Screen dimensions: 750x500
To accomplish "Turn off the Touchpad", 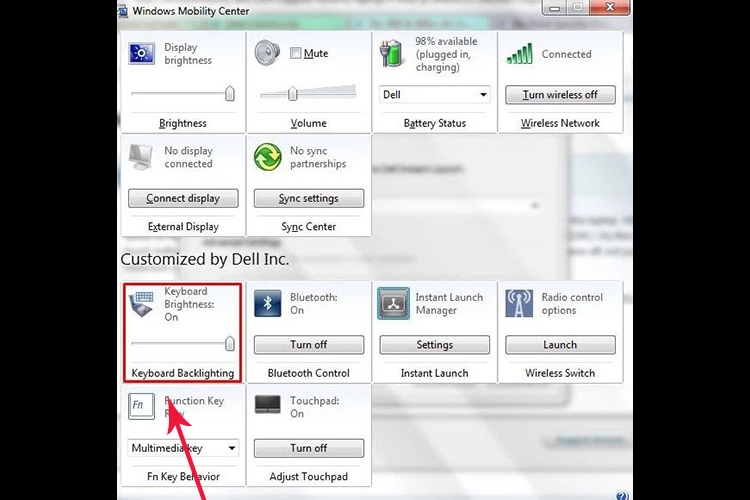I will pos(309,448).
